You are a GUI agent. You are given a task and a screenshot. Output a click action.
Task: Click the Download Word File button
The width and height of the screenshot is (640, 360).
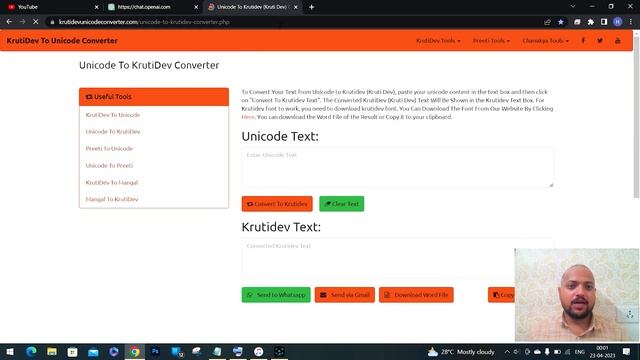(x=416, y=295)
